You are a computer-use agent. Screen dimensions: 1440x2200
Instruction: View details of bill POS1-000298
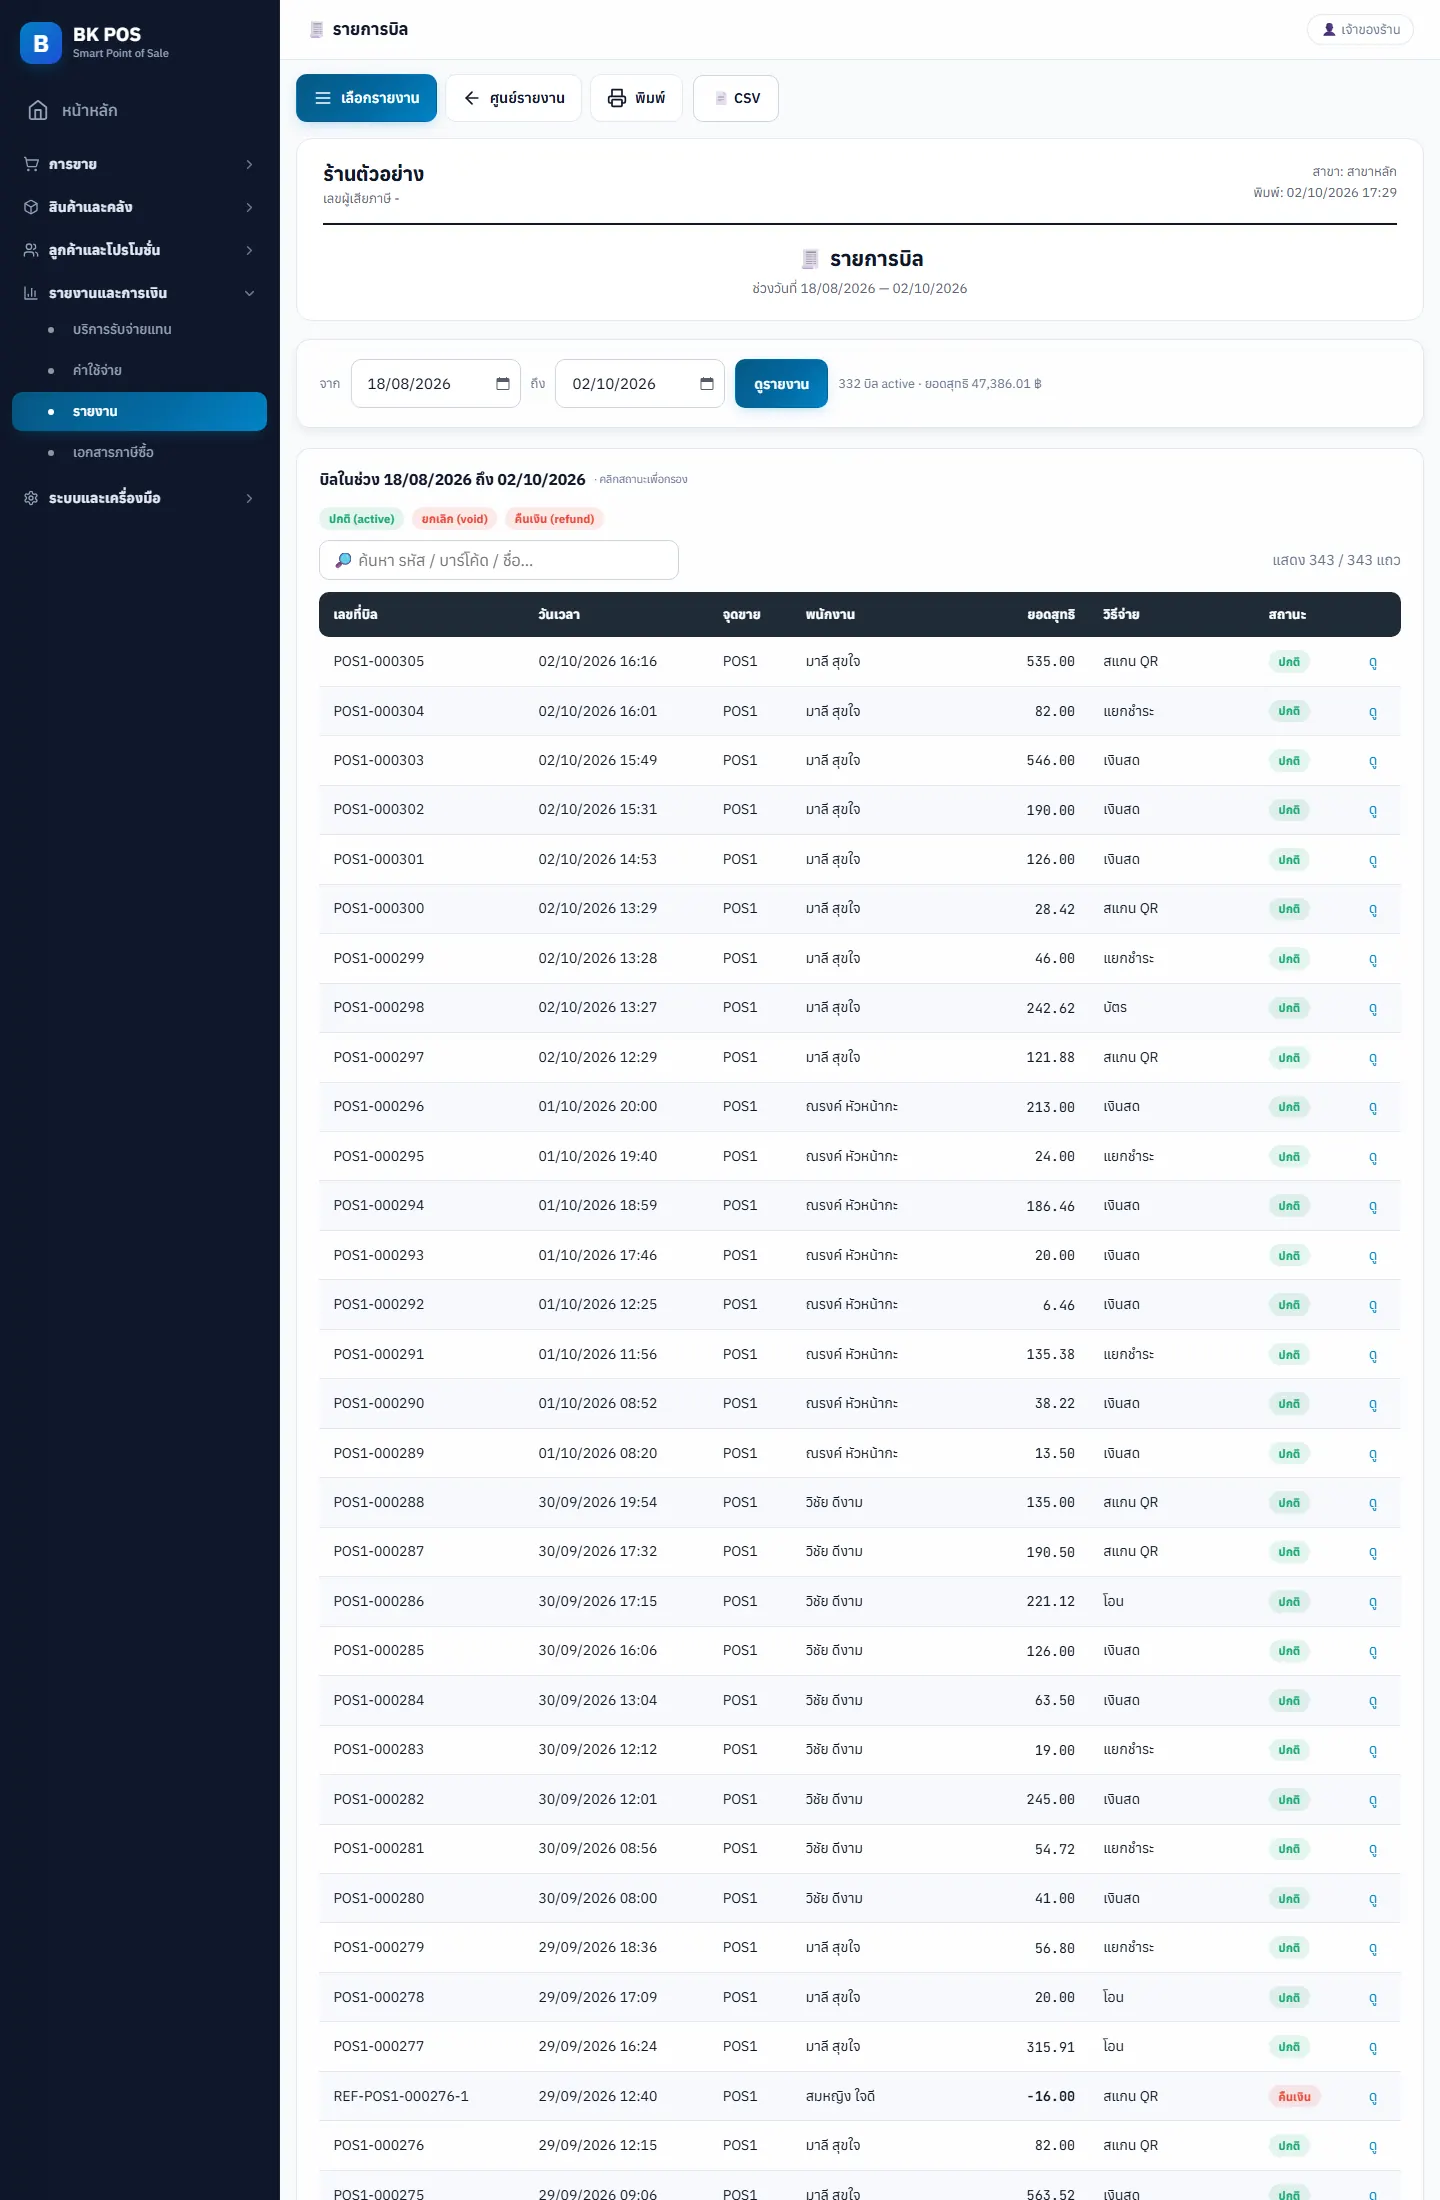[1373, 1008]
